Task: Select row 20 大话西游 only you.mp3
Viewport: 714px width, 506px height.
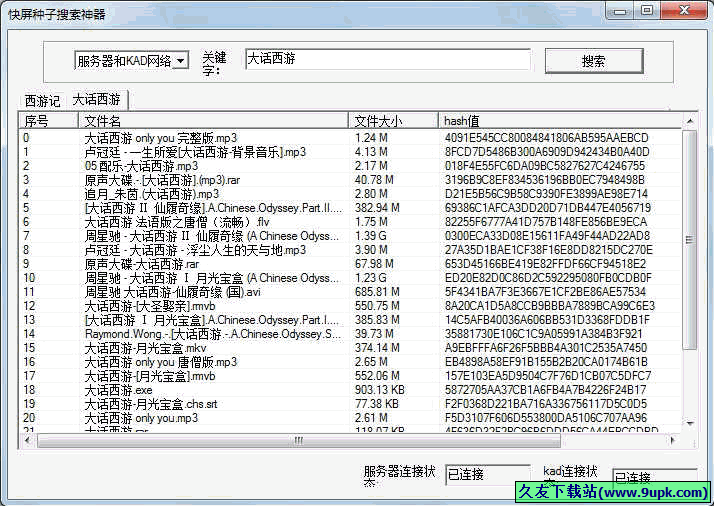Action: click(351, 418)
